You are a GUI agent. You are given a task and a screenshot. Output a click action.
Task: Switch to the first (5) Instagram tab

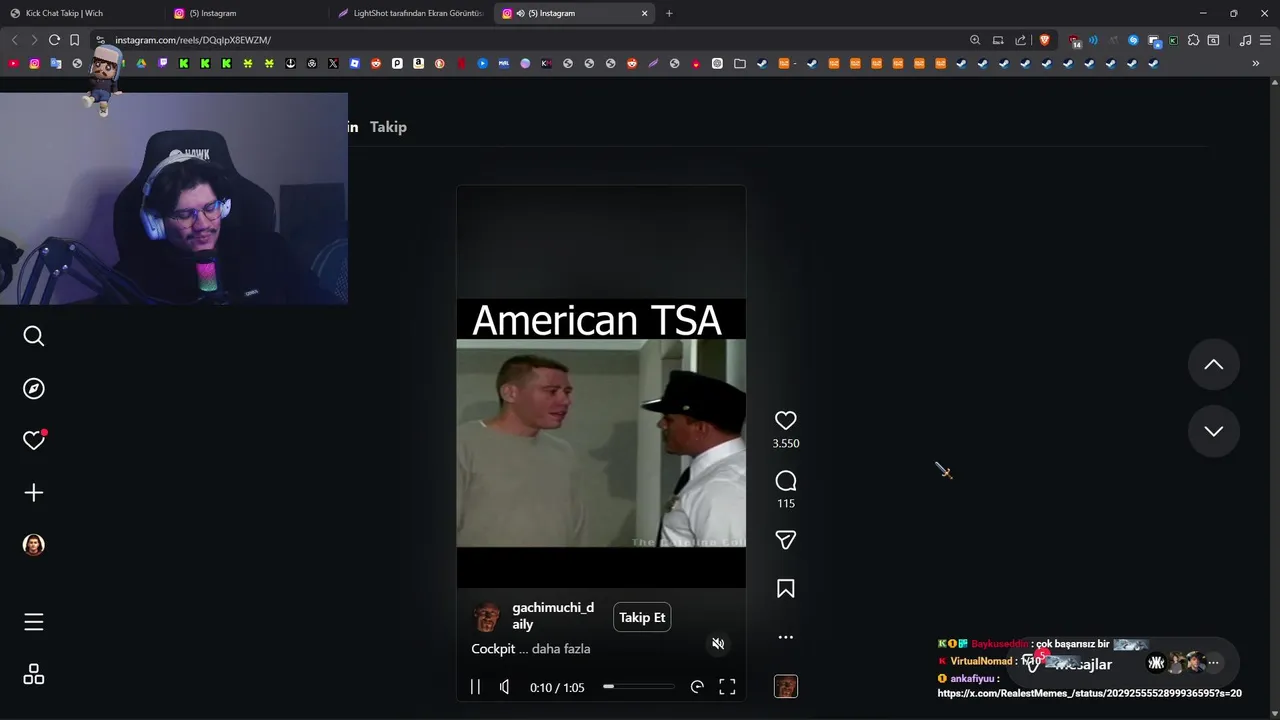coord(245,13)
